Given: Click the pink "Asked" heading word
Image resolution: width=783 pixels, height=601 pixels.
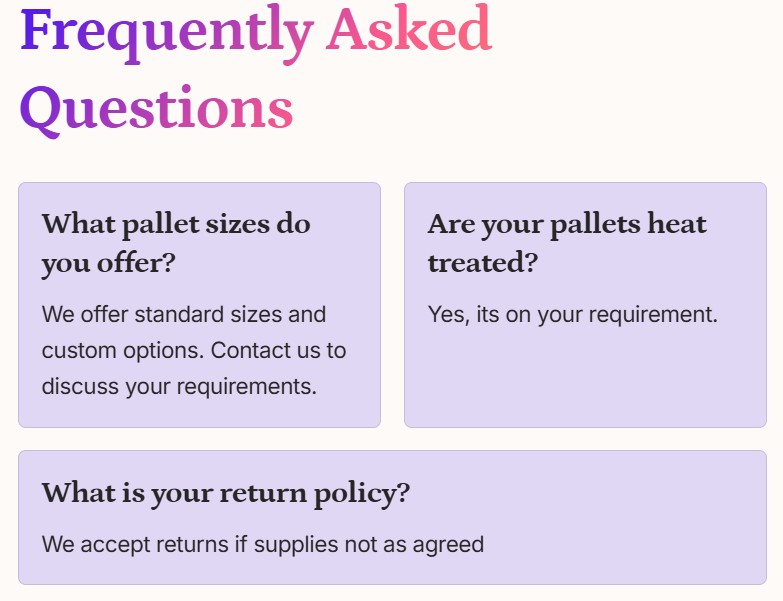Looking at the screenshot, I should pyautogui.click(x=409, y=30).
